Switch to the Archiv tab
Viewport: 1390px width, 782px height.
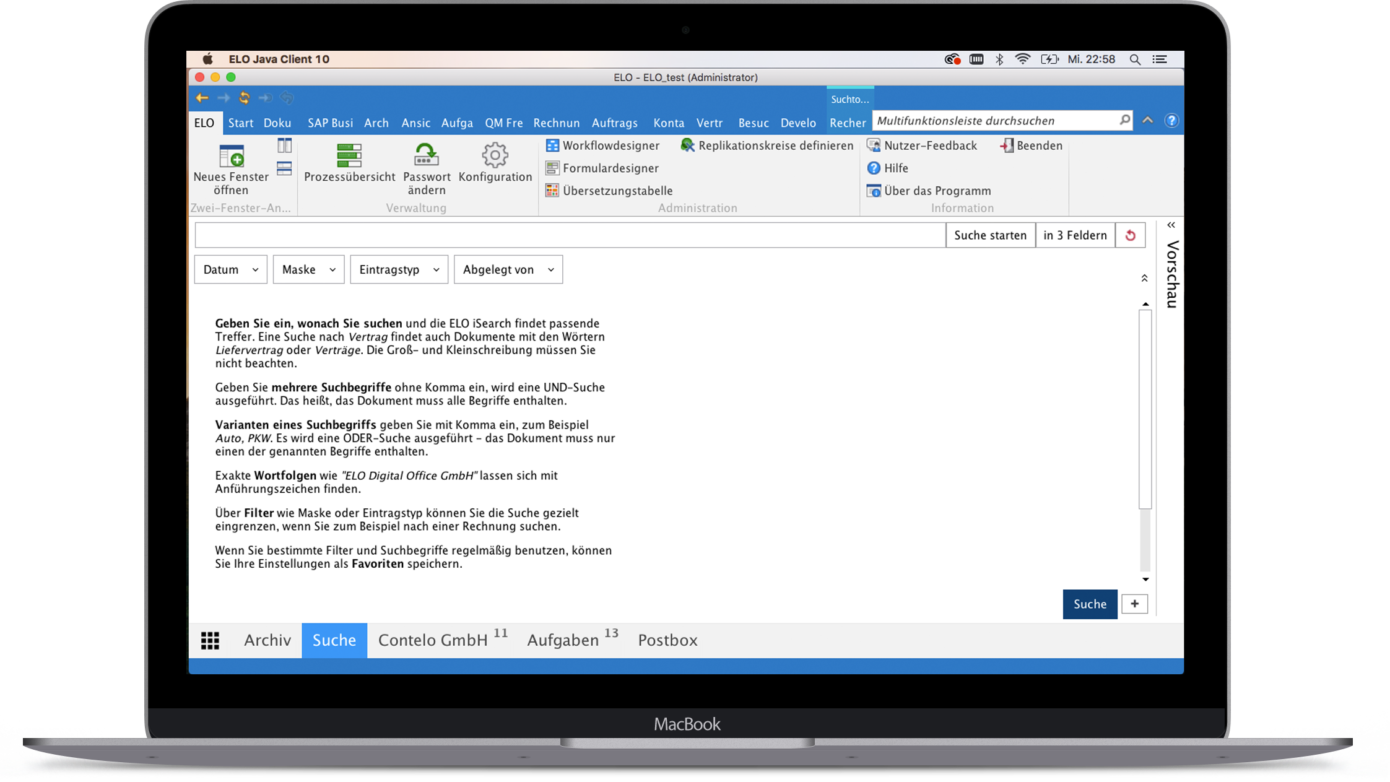click(268, 640)
